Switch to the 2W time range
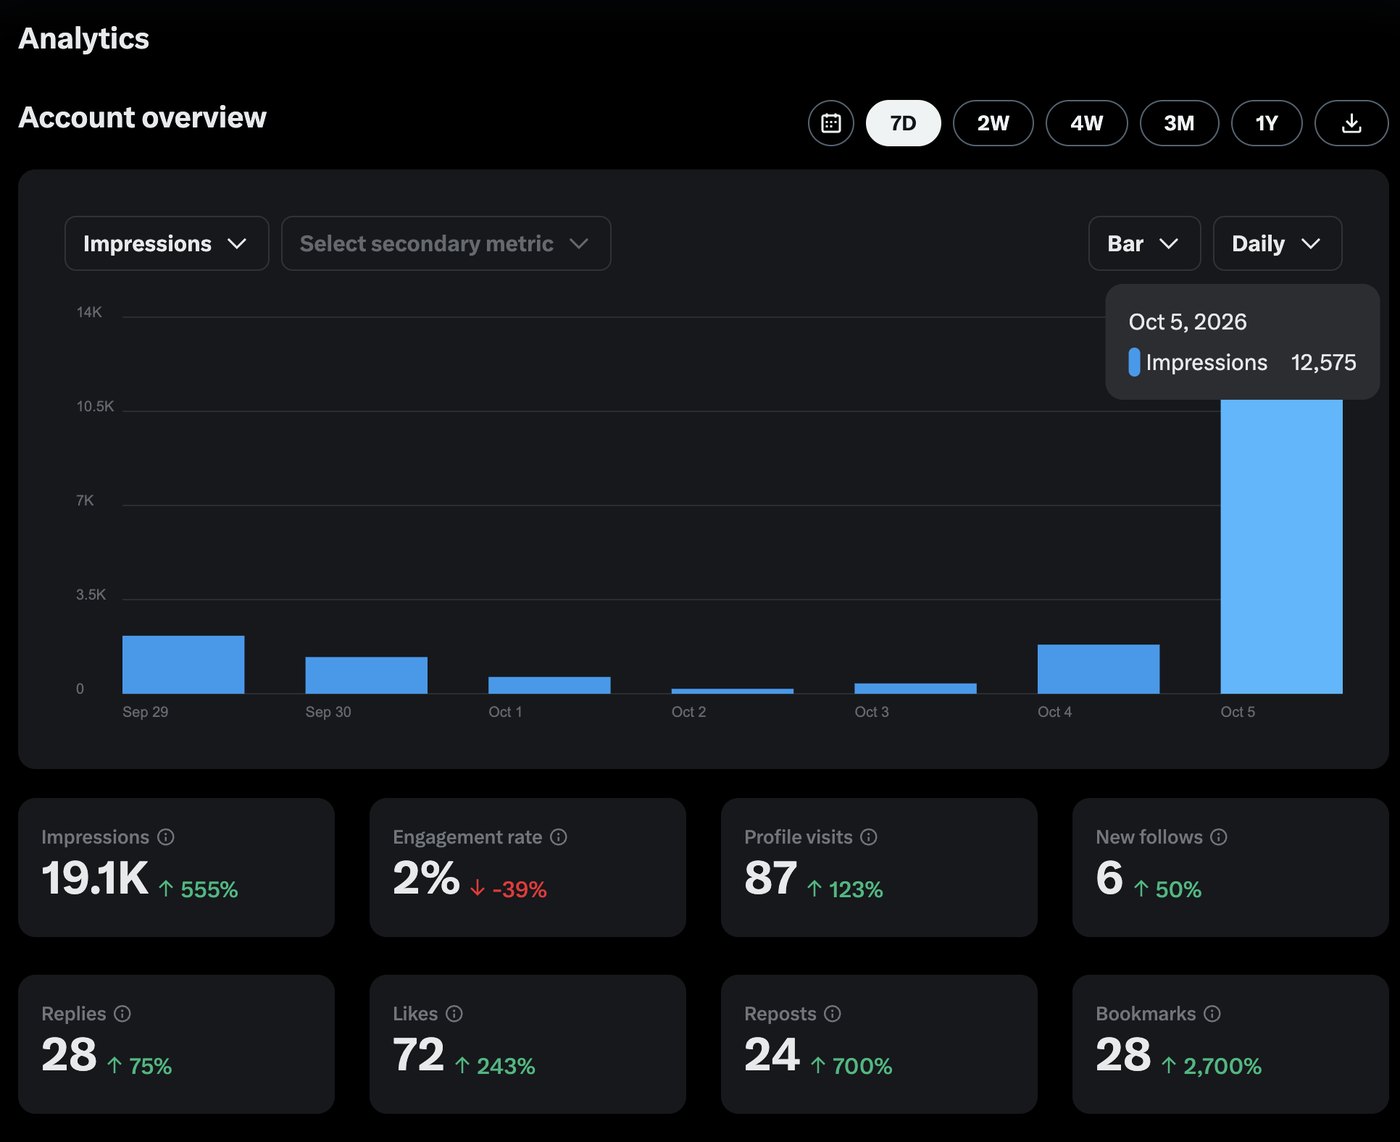The image size is (1400, 1142). point(993,123)
